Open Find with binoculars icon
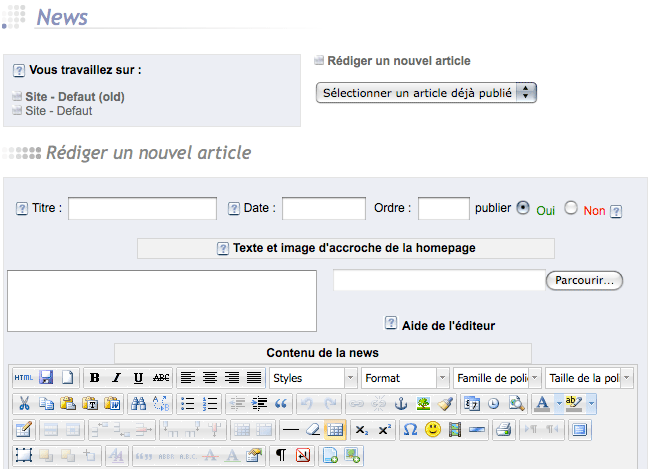650x469 pixels. point(138,403)
